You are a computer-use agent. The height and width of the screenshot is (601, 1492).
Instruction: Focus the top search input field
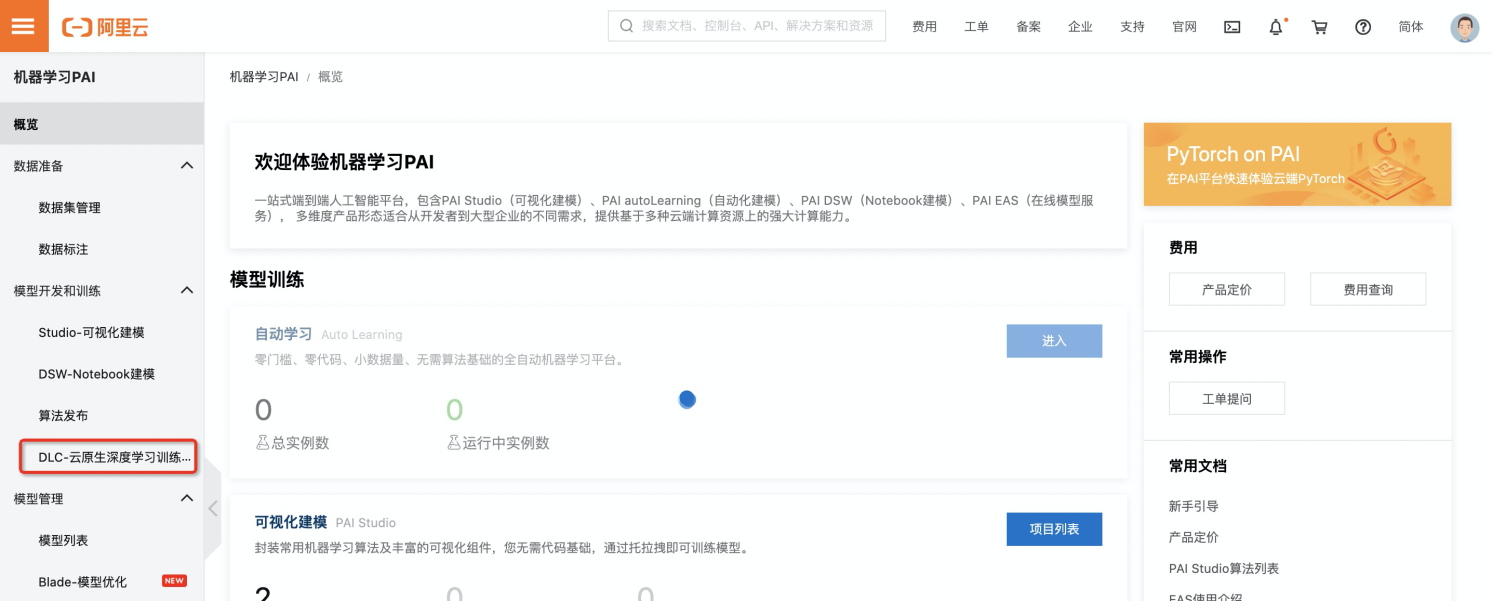pos(747,26)
